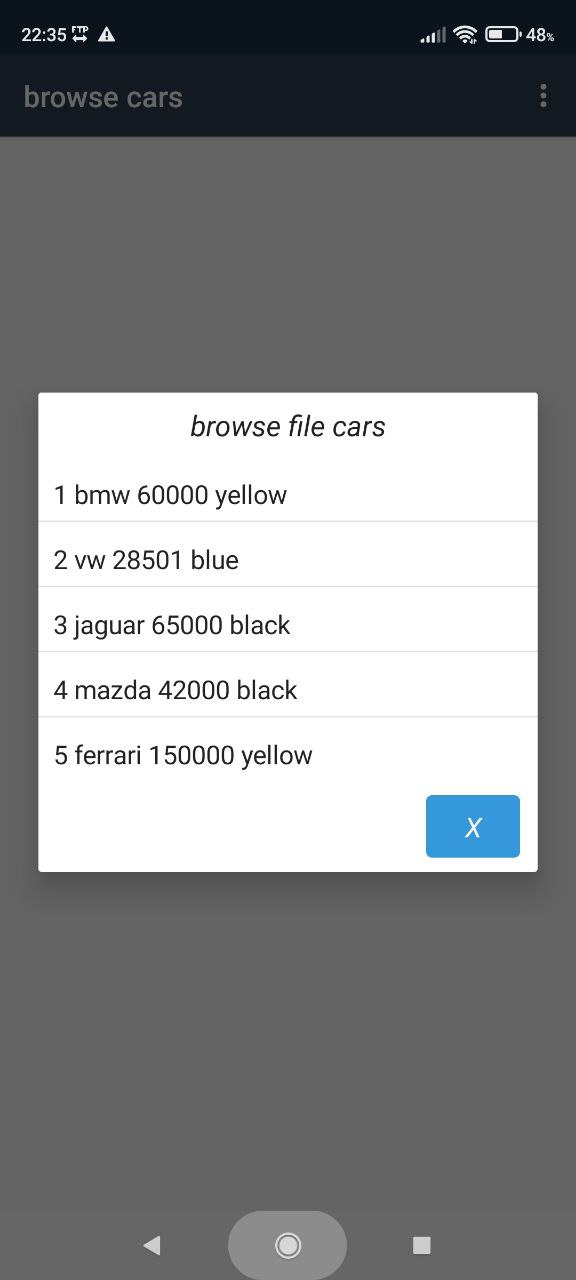The height and width of the screenshot is (1280, 576).
Task: Open the three-dot overflow menu
Action: coord(543,96)
